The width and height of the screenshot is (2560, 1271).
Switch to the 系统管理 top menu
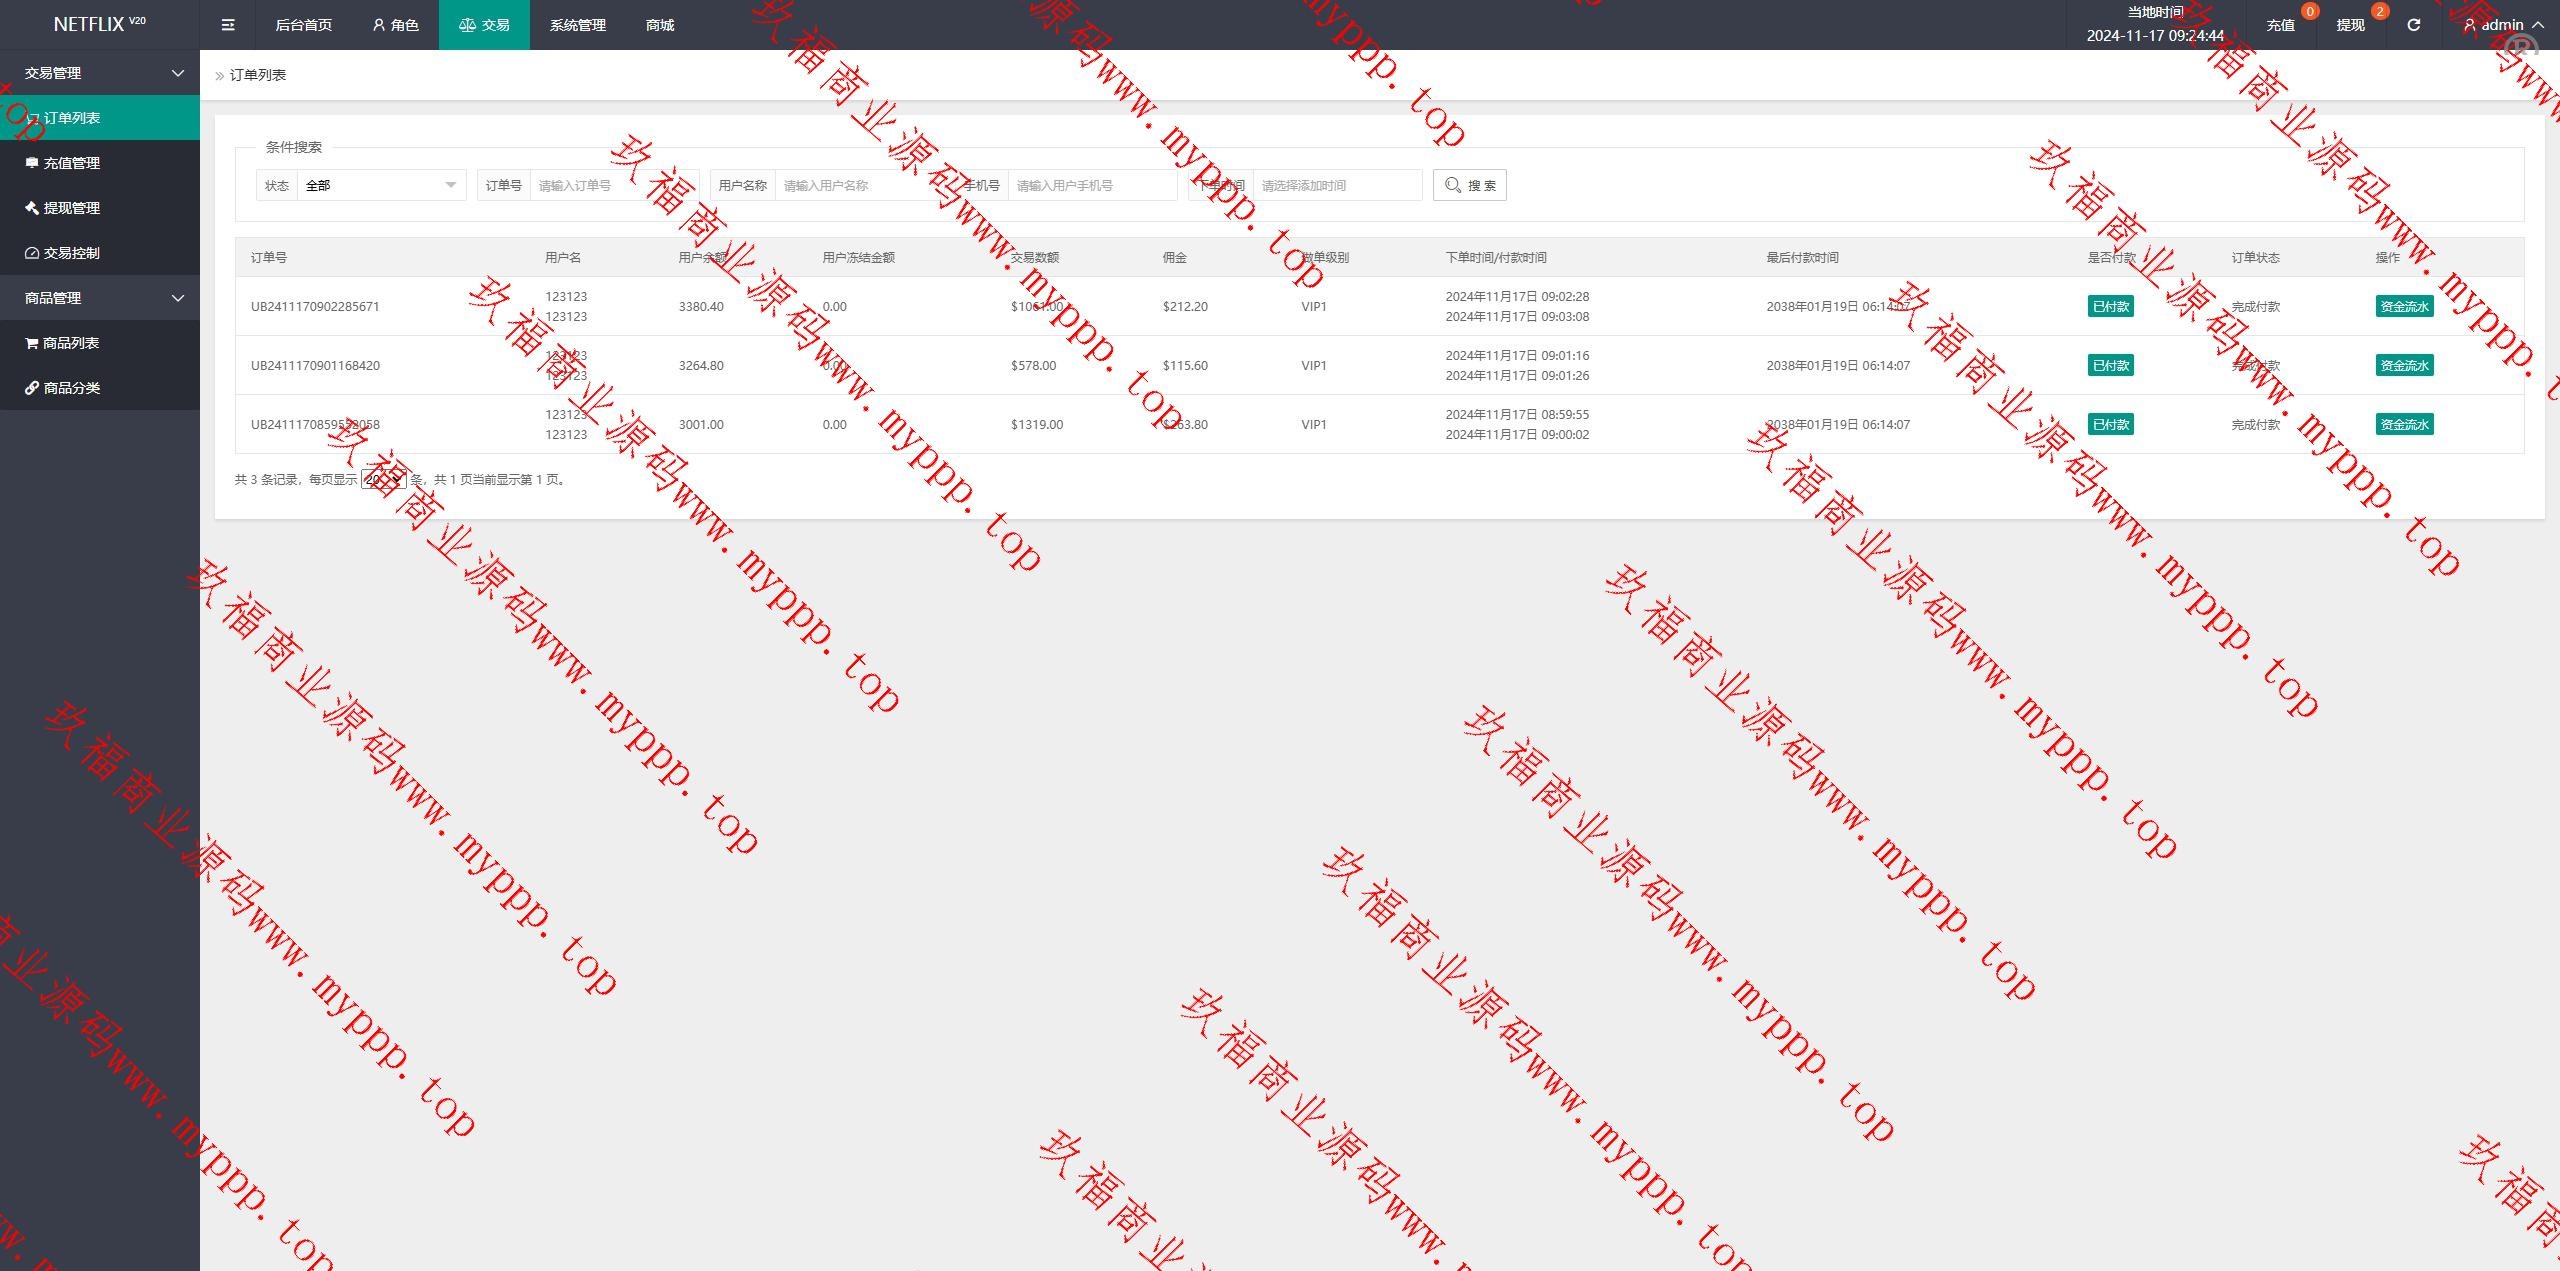[577, 25]
